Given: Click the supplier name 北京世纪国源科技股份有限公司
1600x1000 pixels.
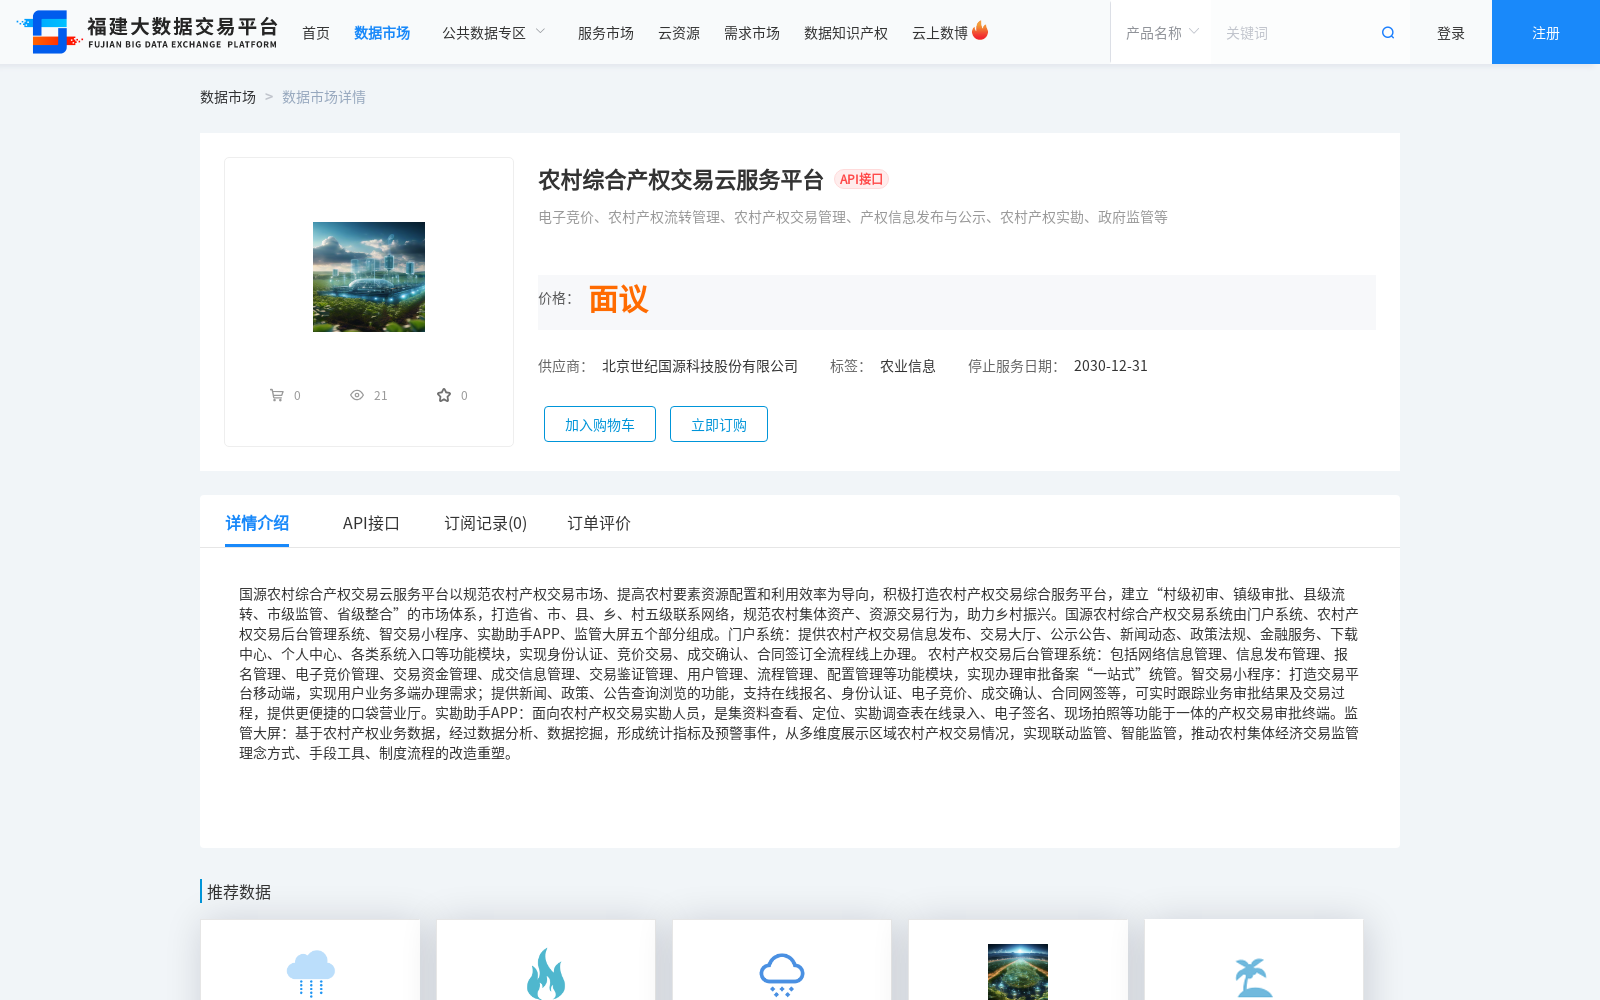Looking at the screenshot, I should click(700, 366).
